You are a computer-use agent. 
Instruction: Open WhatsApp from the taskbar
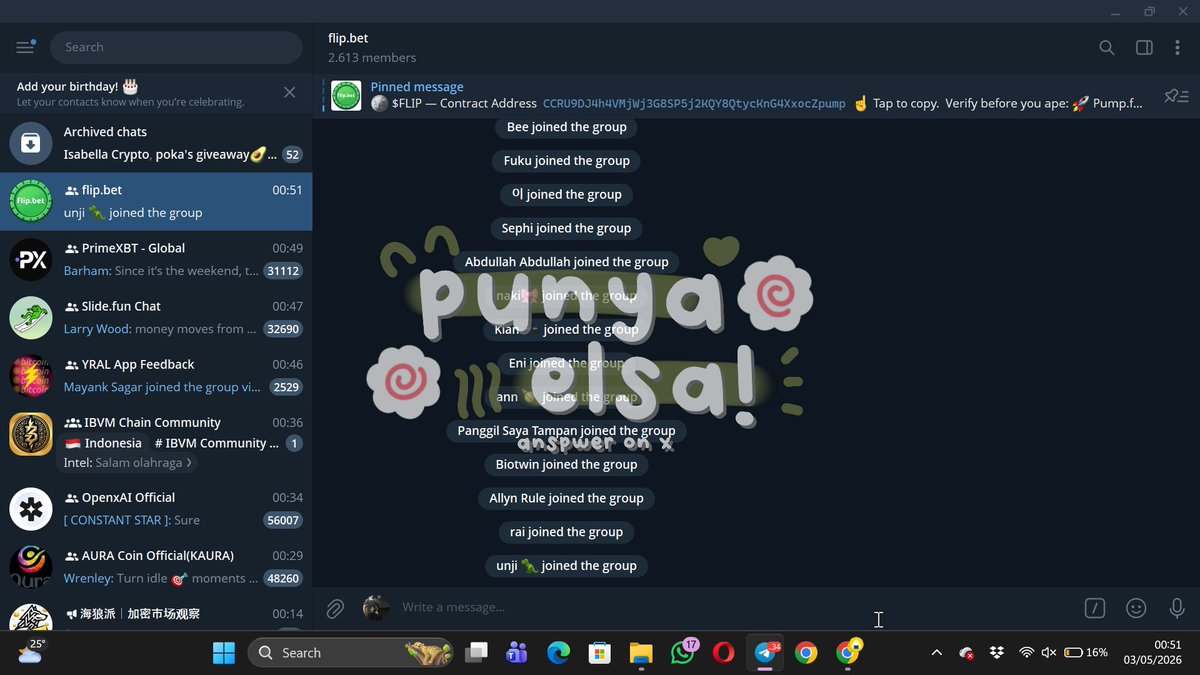[683, 653]
